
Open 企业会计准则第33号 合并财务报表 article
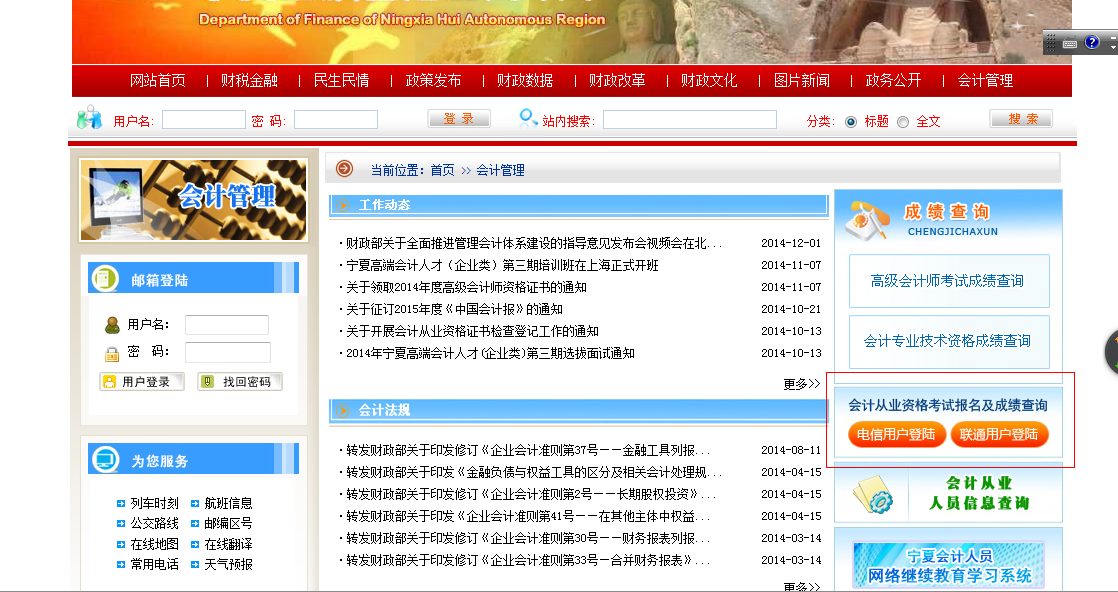[528, 561]
